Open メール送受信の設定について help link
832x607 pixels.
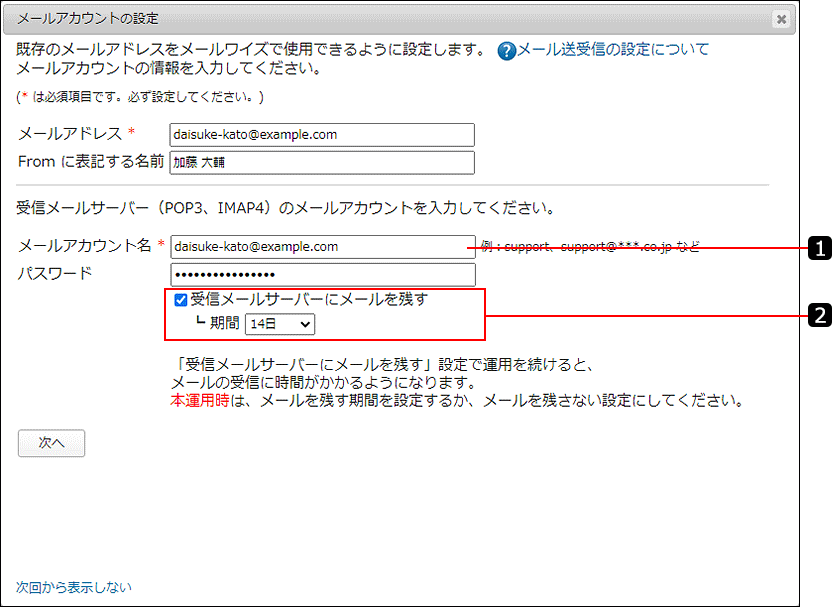pyautogui.click(x=613, y=49)
